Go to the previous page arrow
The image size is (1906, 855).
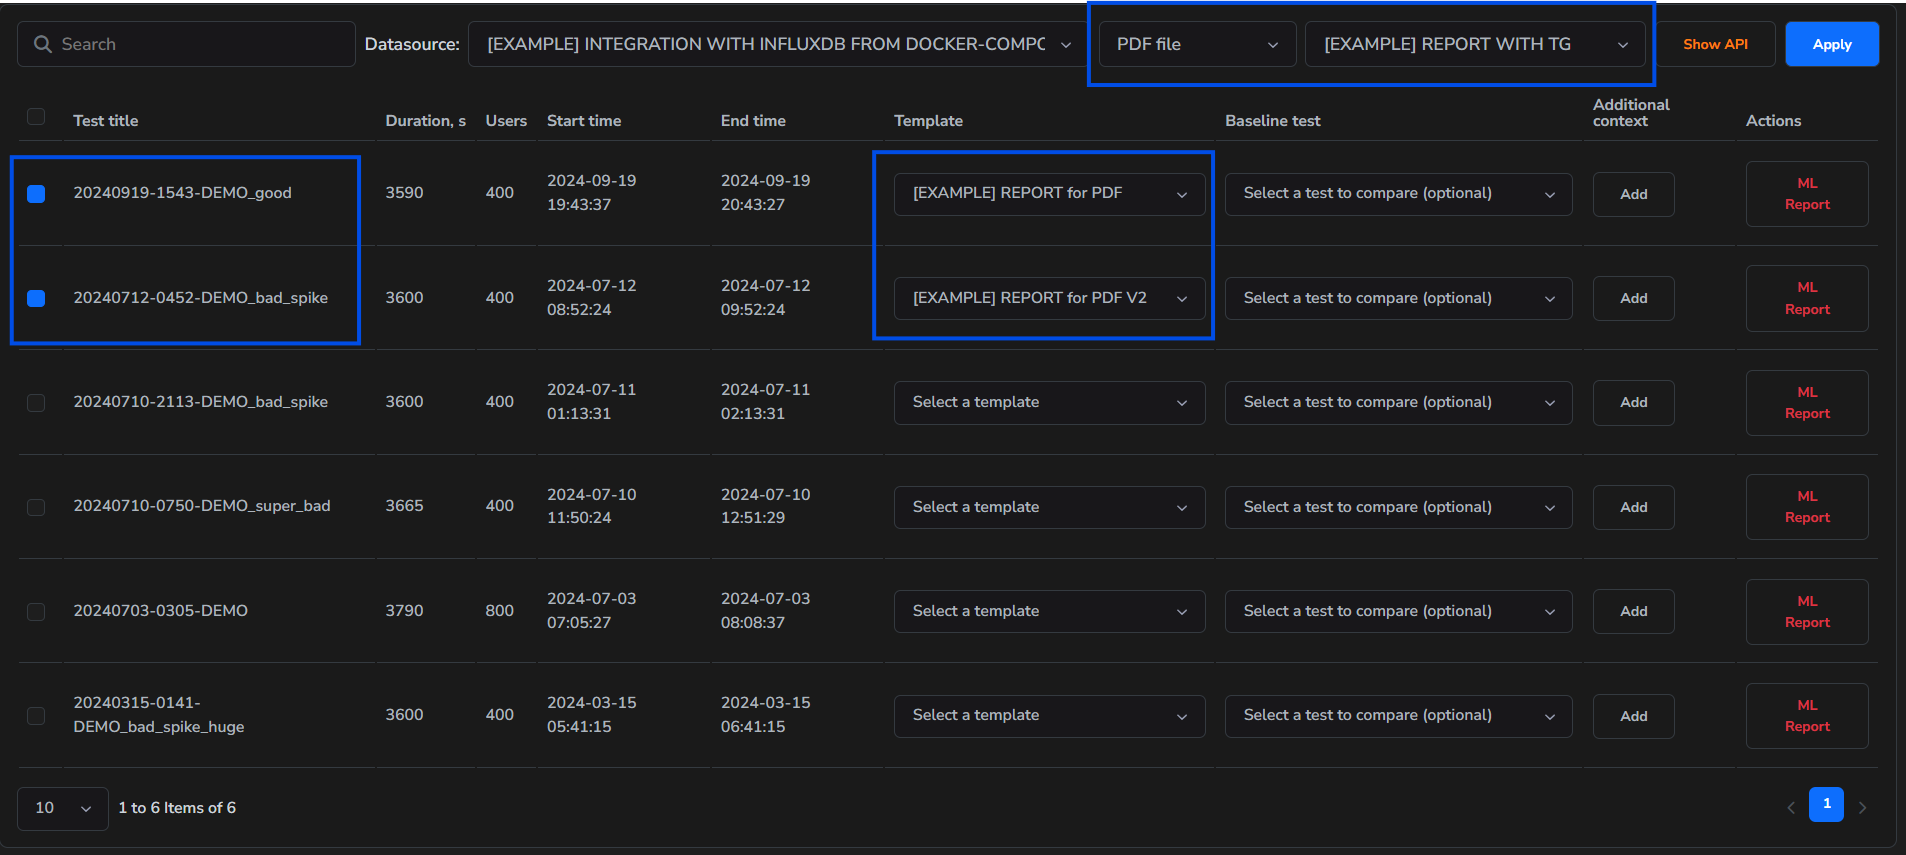pyautogui.click(x=1790, y=807)
